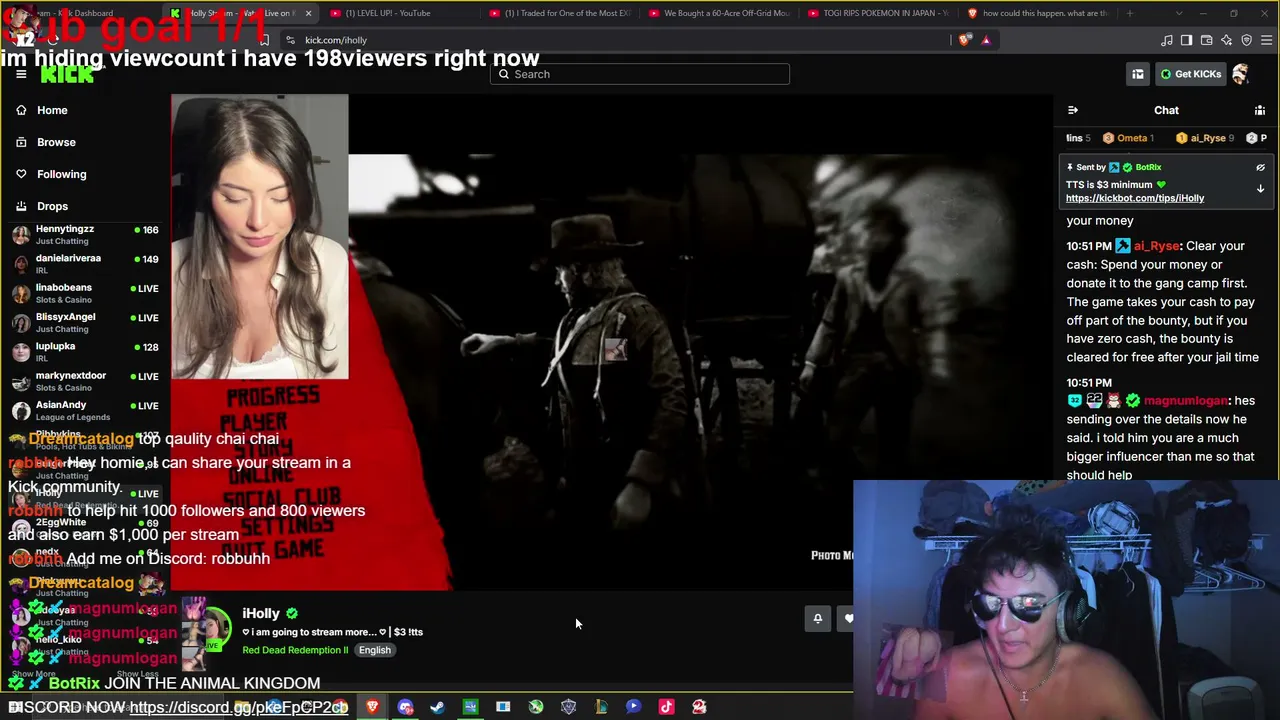Switch to the 60-Acre Off-Grid tab

[718, 13]
